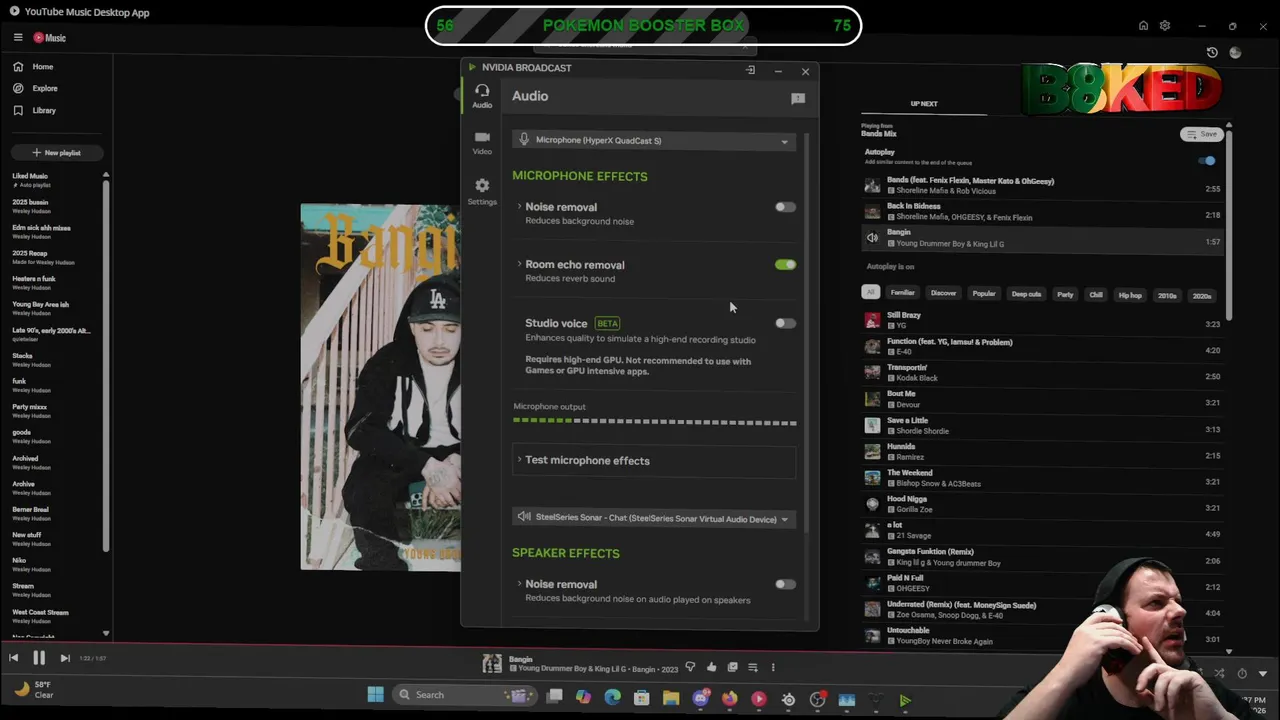Image resolution: width=1280 pixels, height=720 pixels.
Task: Like the song Bangin
Action: tap(711, 667)
